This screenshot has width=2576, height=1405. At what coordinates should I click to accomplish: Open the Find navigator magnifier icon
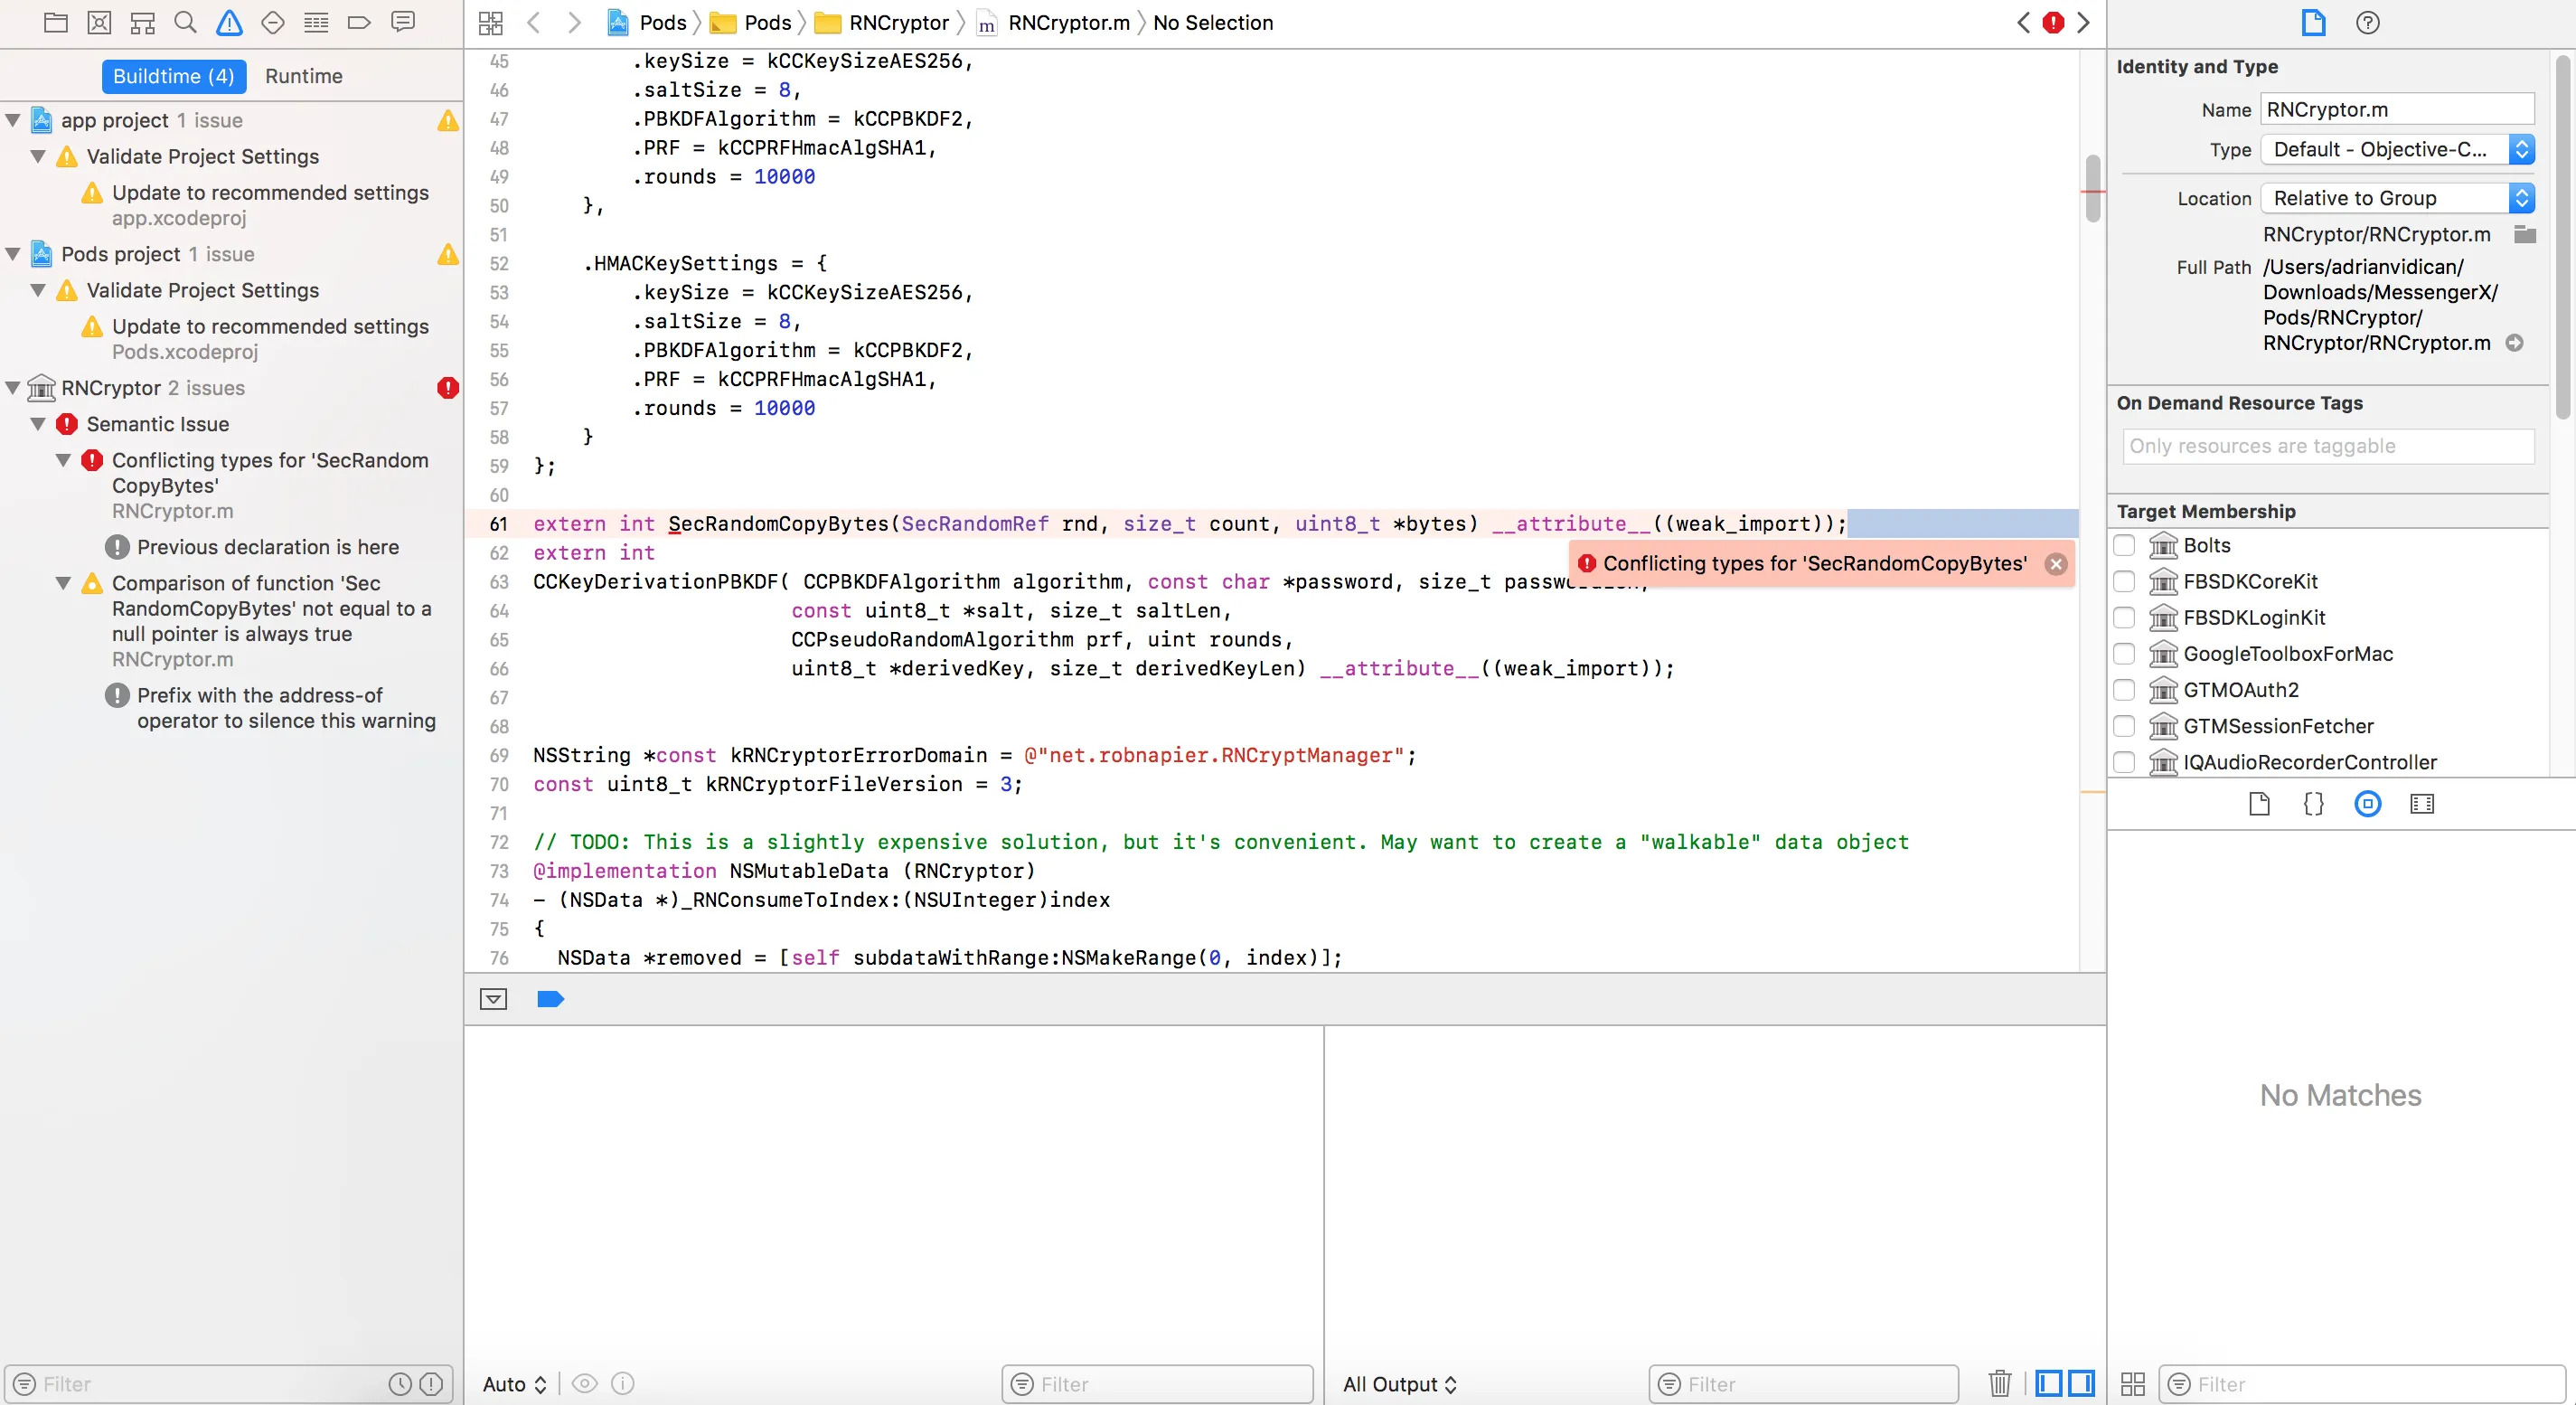185,22
